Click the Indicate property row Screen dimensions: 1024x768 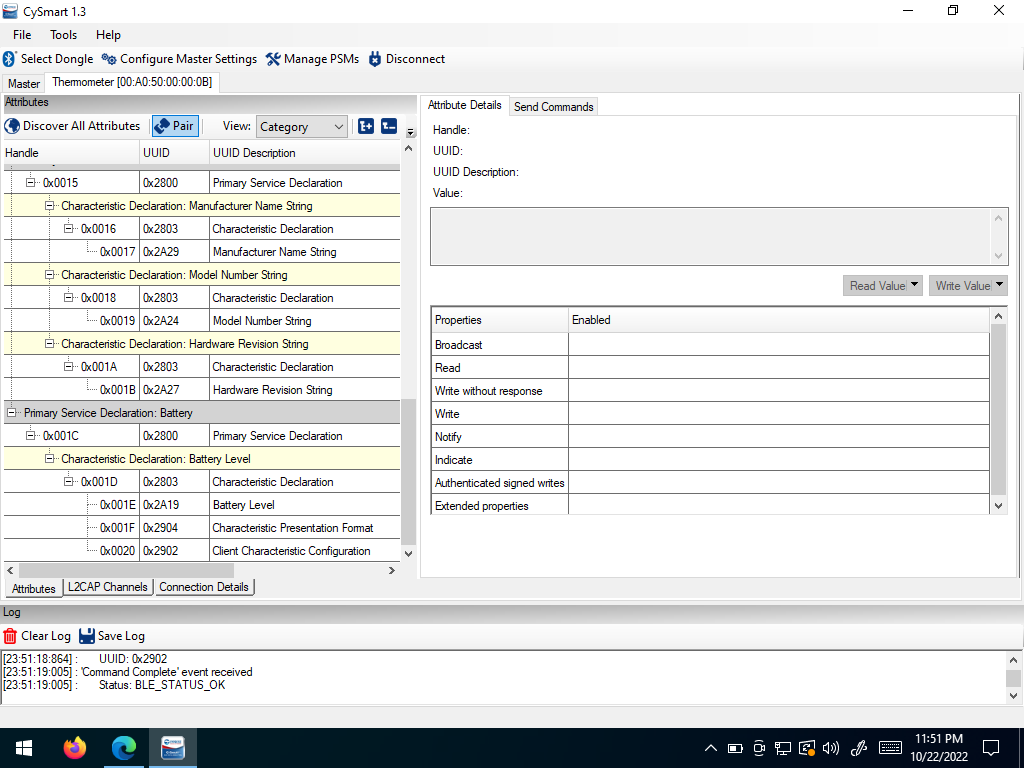coord(710,460)
